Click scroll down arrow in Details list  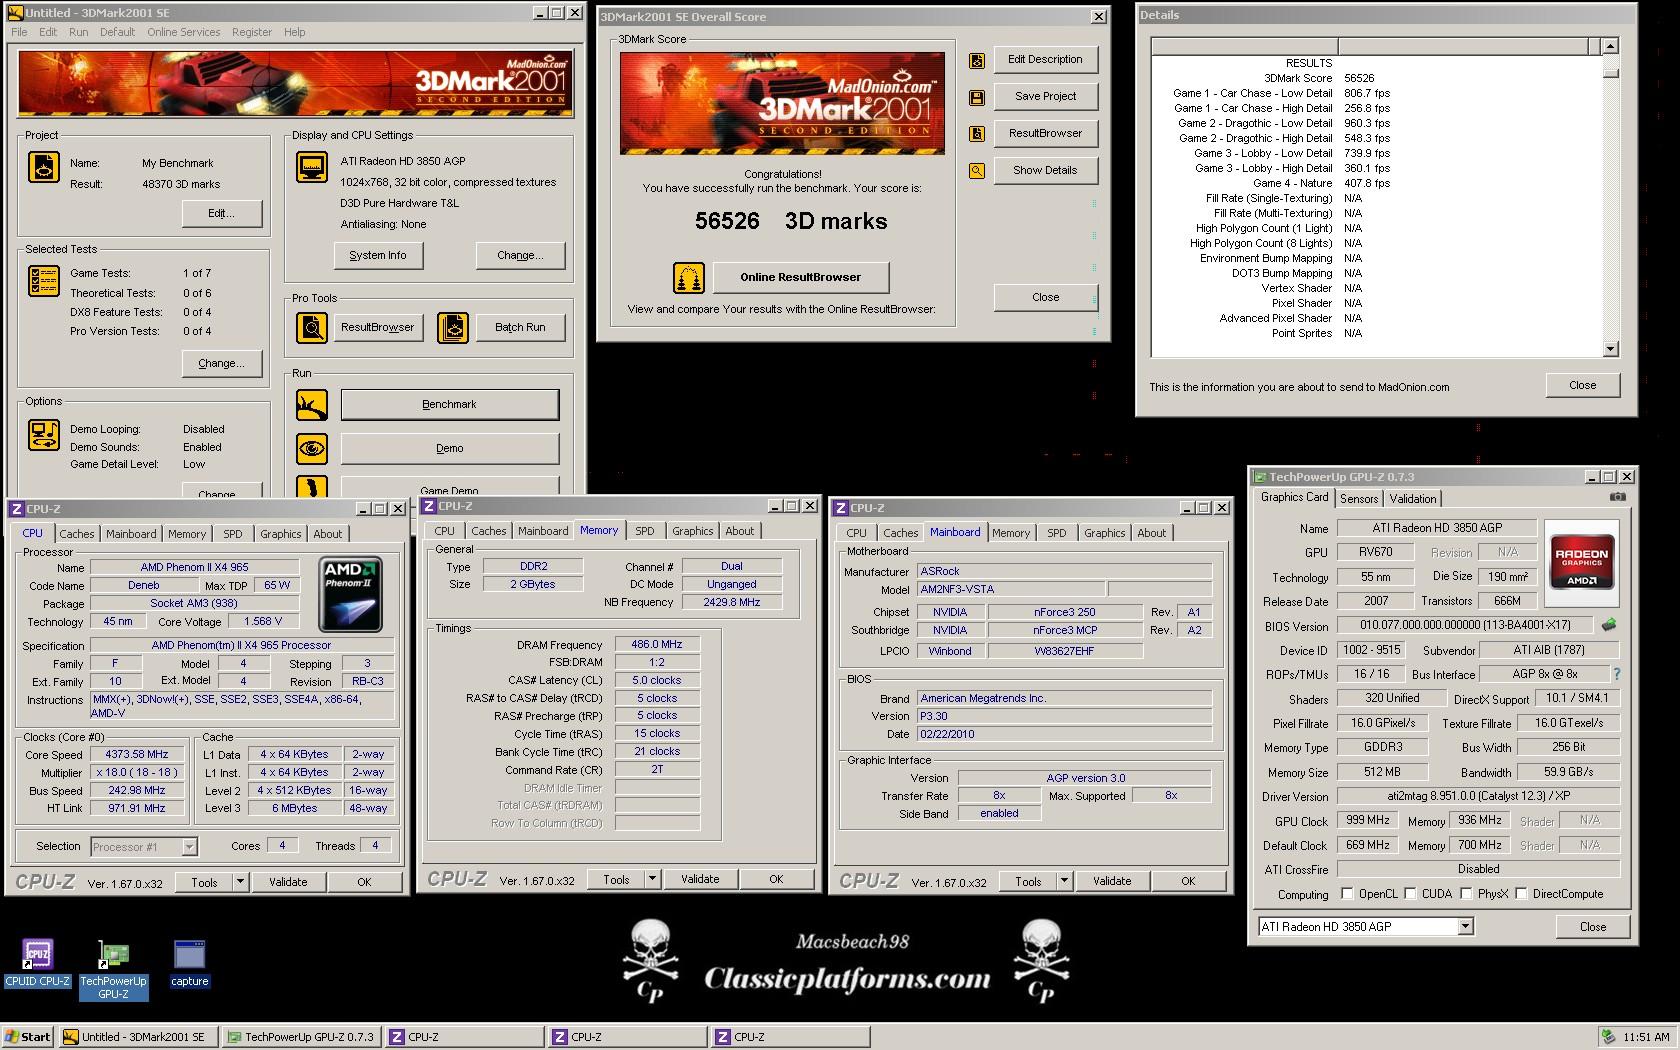pos(1610,349)
